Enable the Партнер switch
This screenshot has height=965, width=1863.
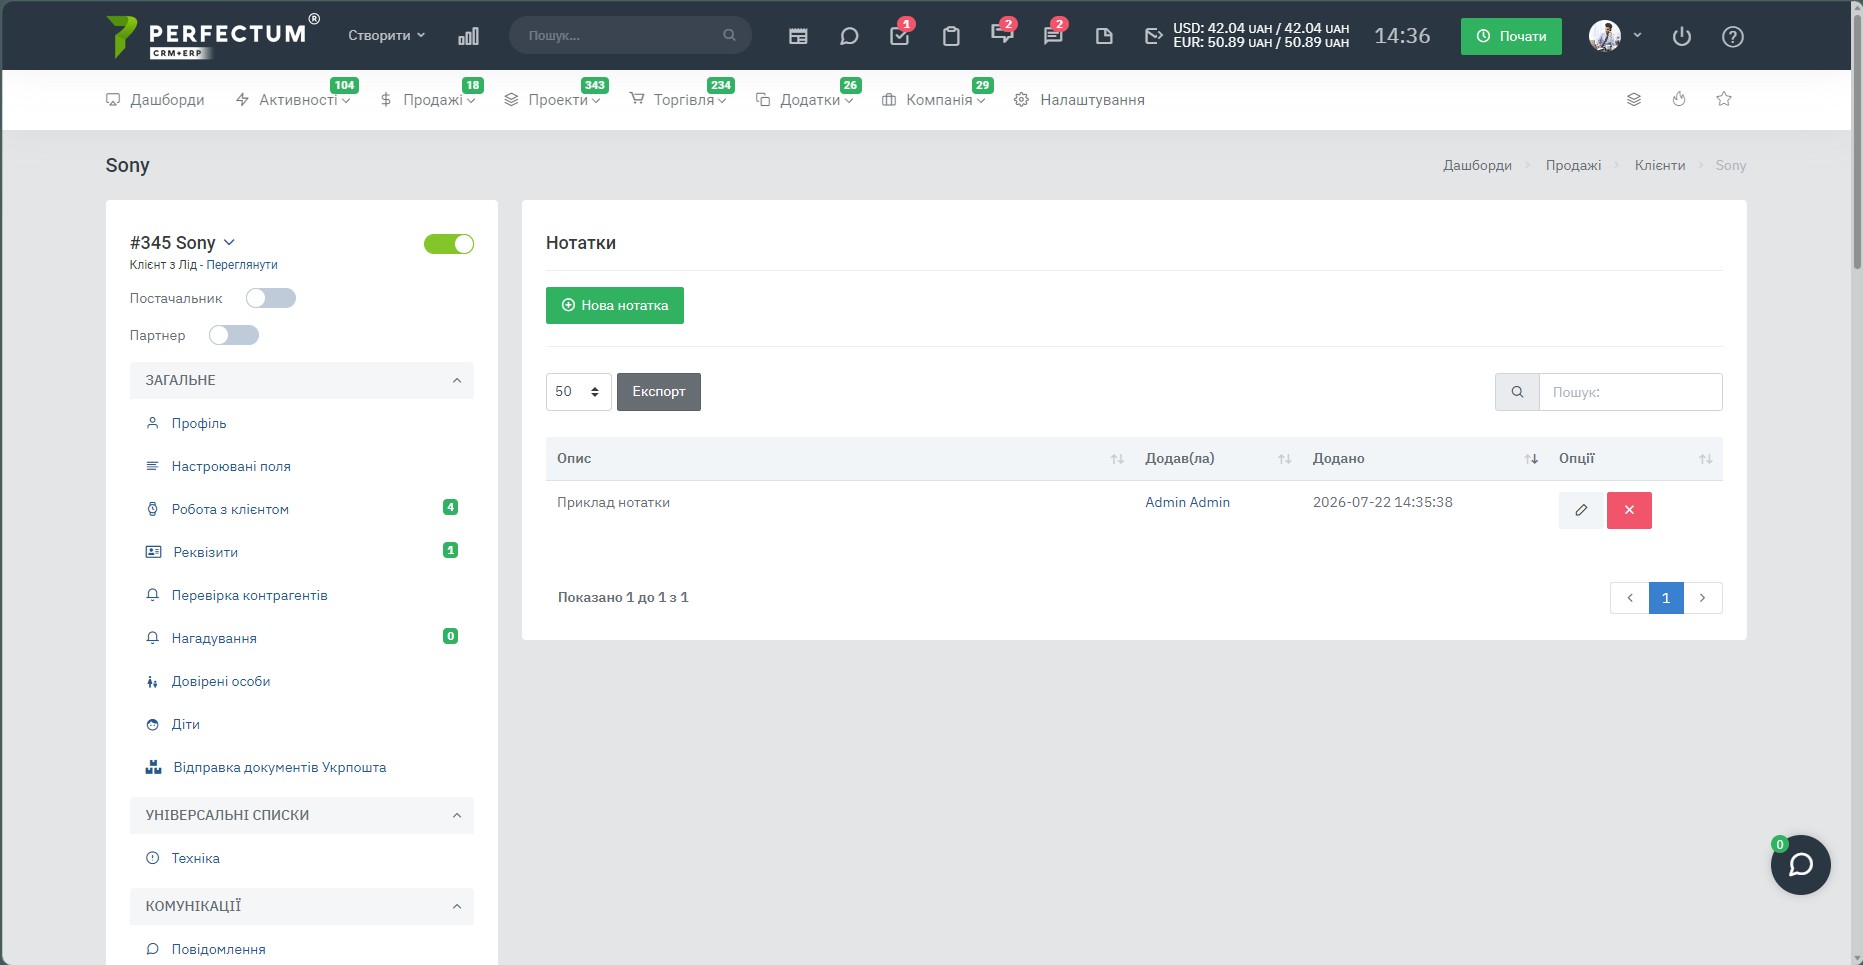click(234, 335)
